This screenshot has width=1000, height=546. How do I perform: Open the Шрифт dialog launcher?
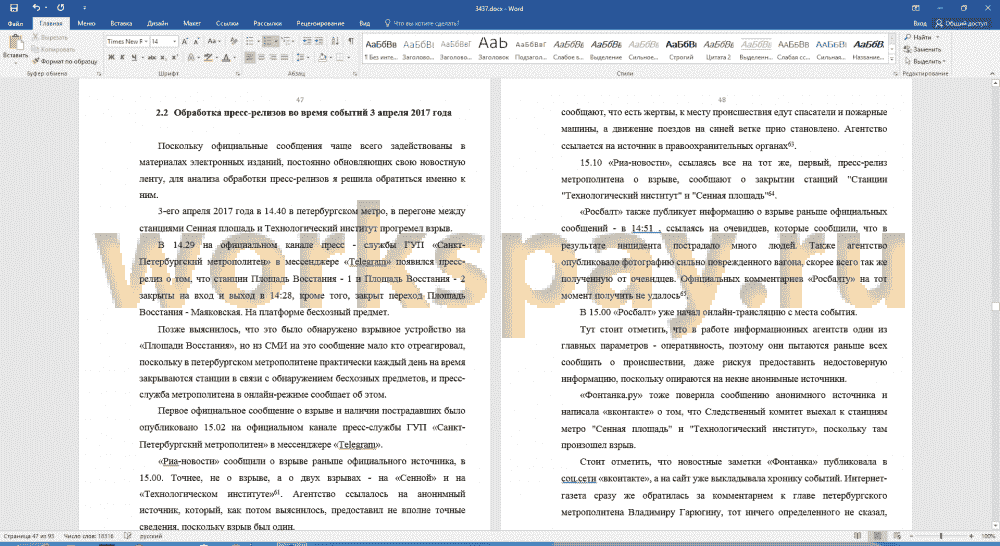tap(239, 74)
